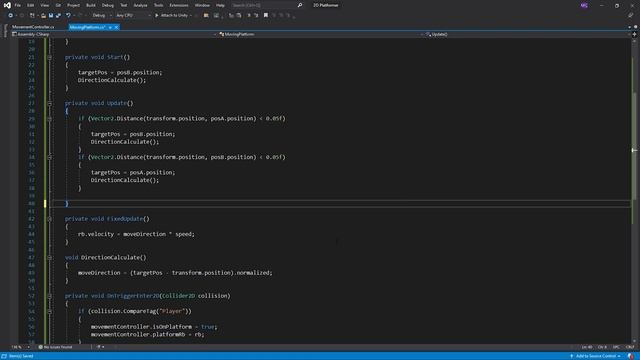Collapse the OnTriggerEnter2D method outline
640x360 pixels.
click(x=50, y=296)
